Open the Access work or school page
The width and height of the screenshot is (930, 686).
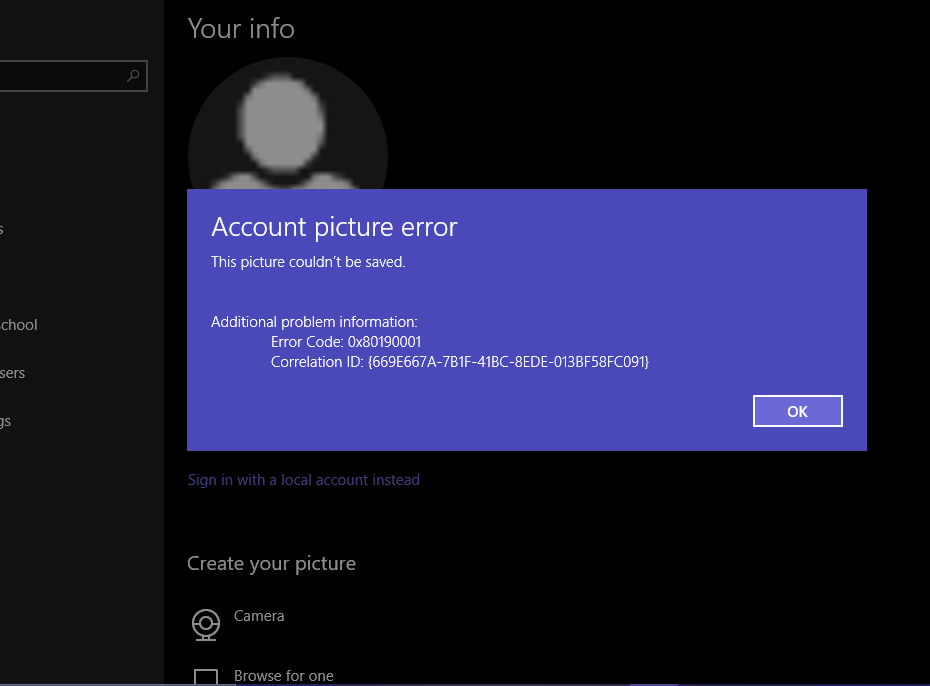(x=18, y=324)
